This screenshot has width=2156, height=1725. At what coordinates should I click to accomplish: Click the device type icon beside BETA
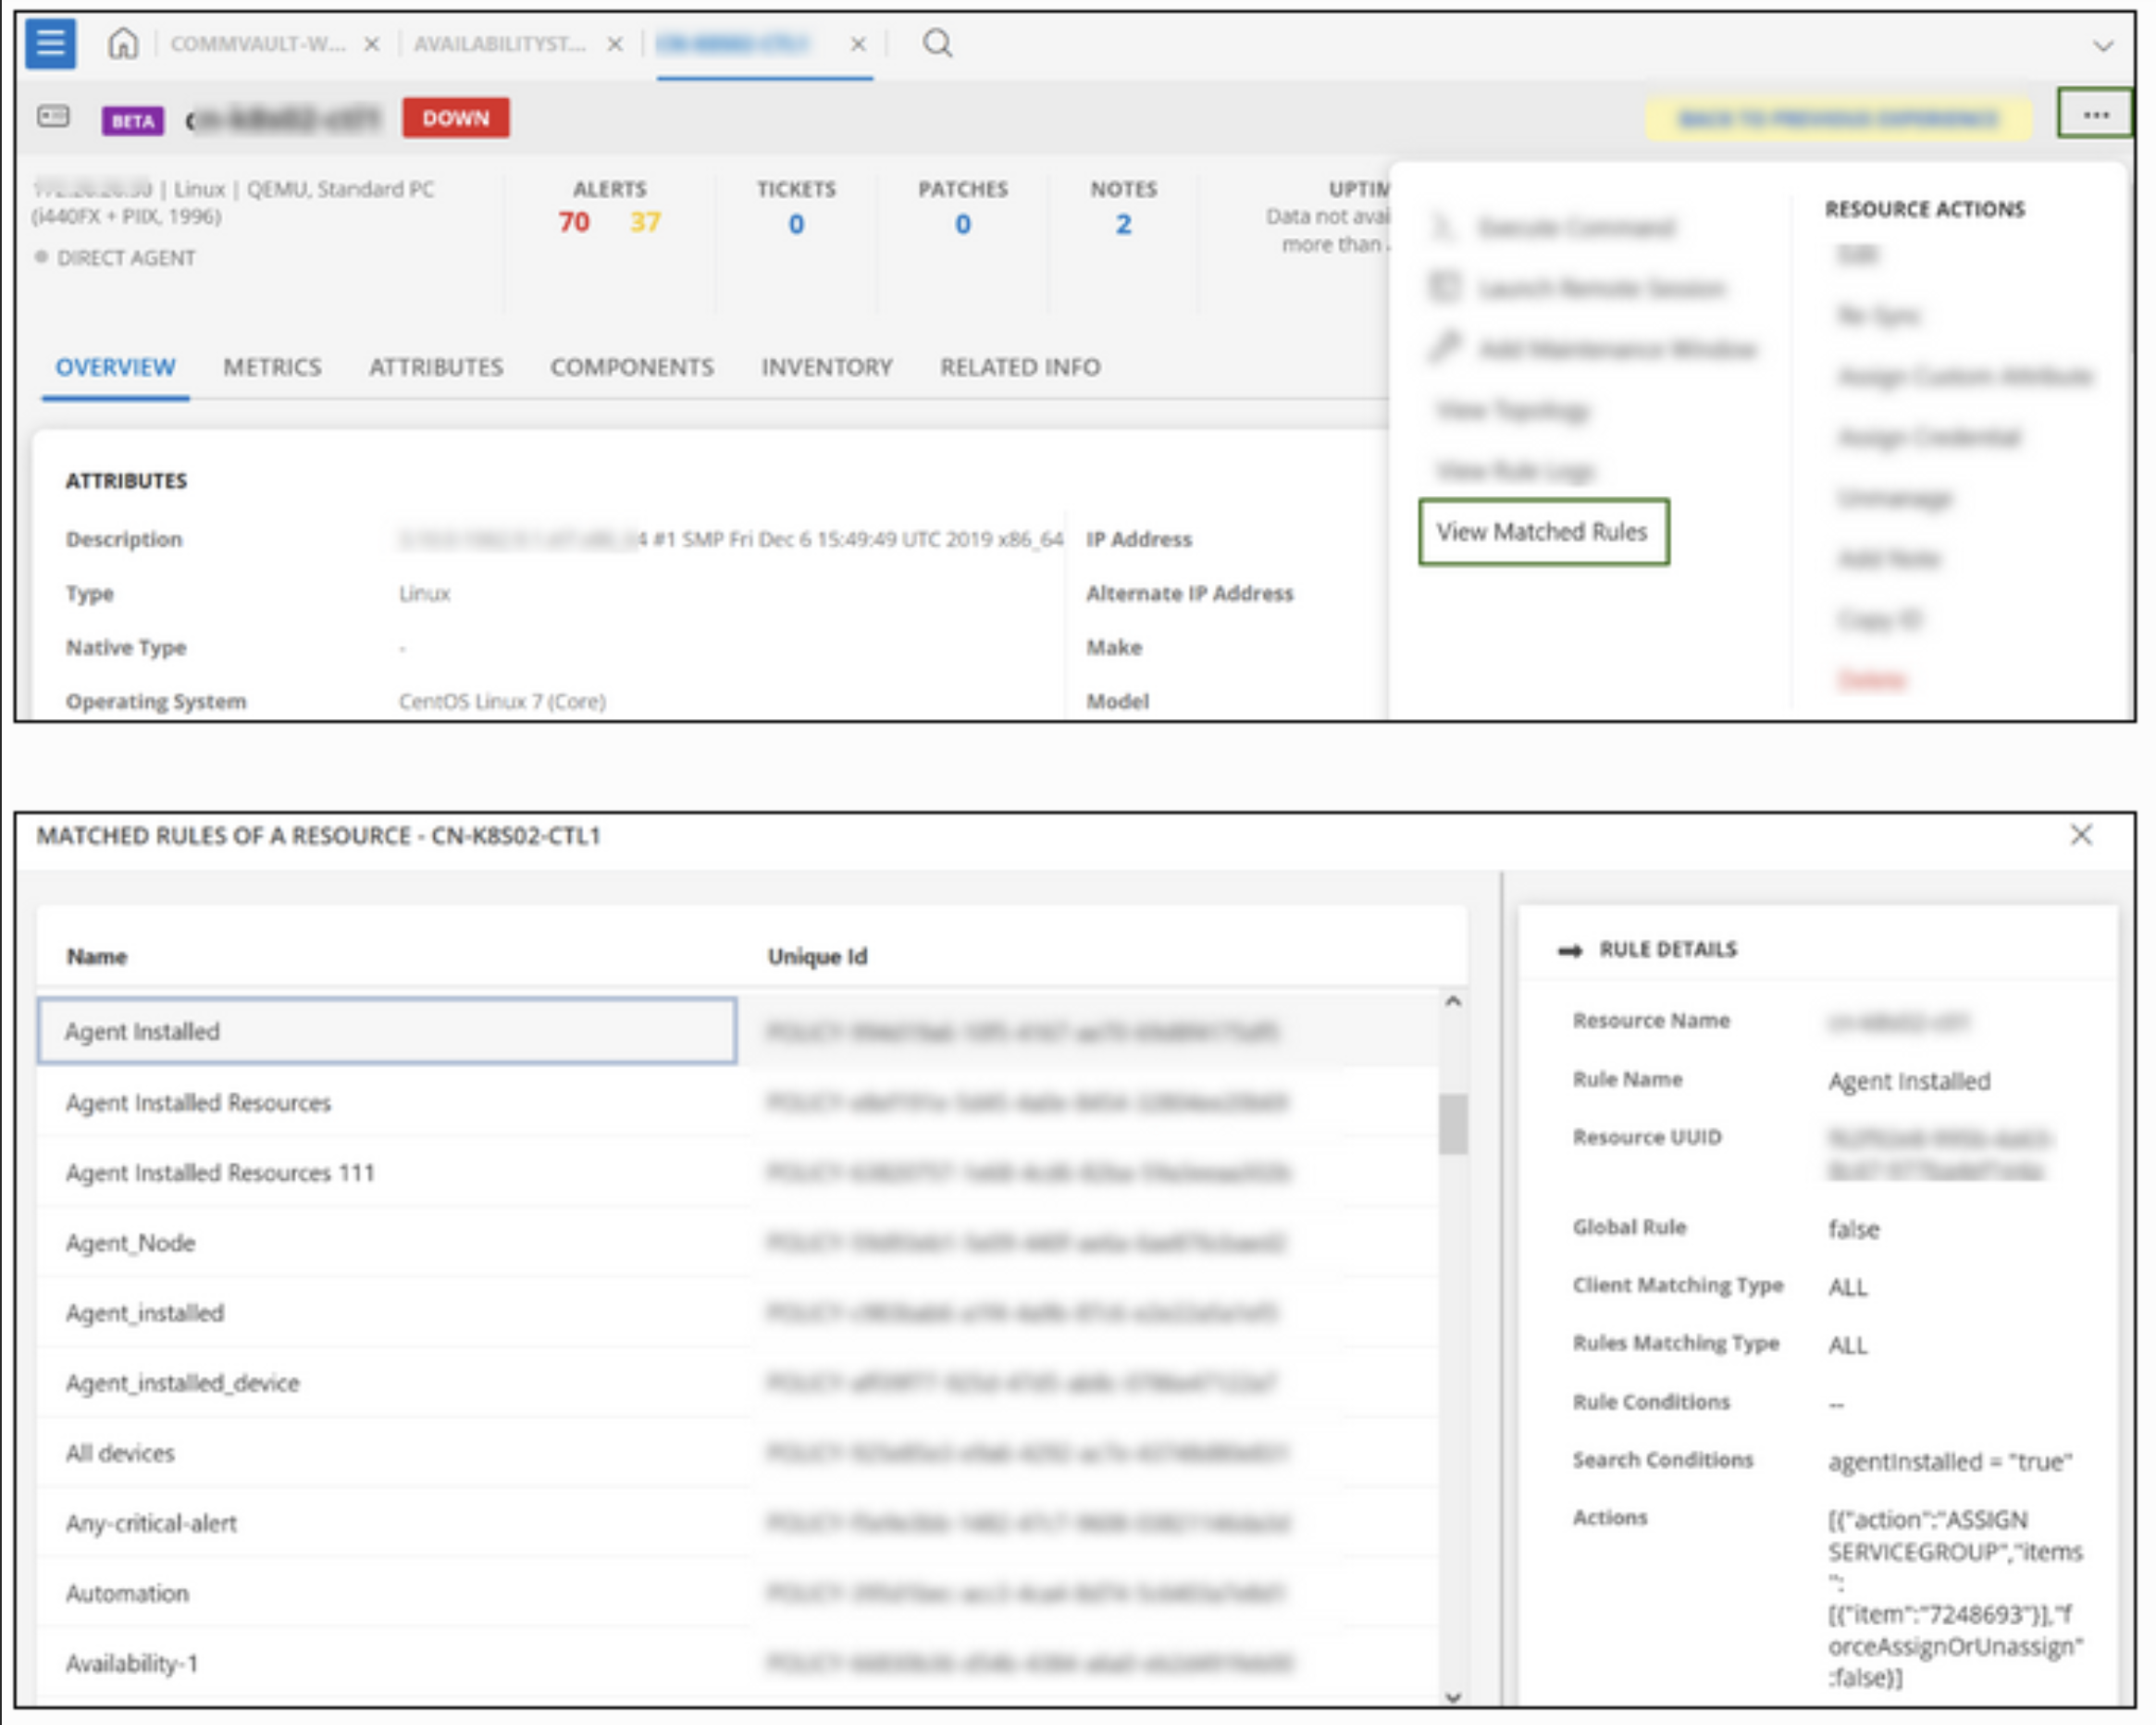(x=53, y=117)
